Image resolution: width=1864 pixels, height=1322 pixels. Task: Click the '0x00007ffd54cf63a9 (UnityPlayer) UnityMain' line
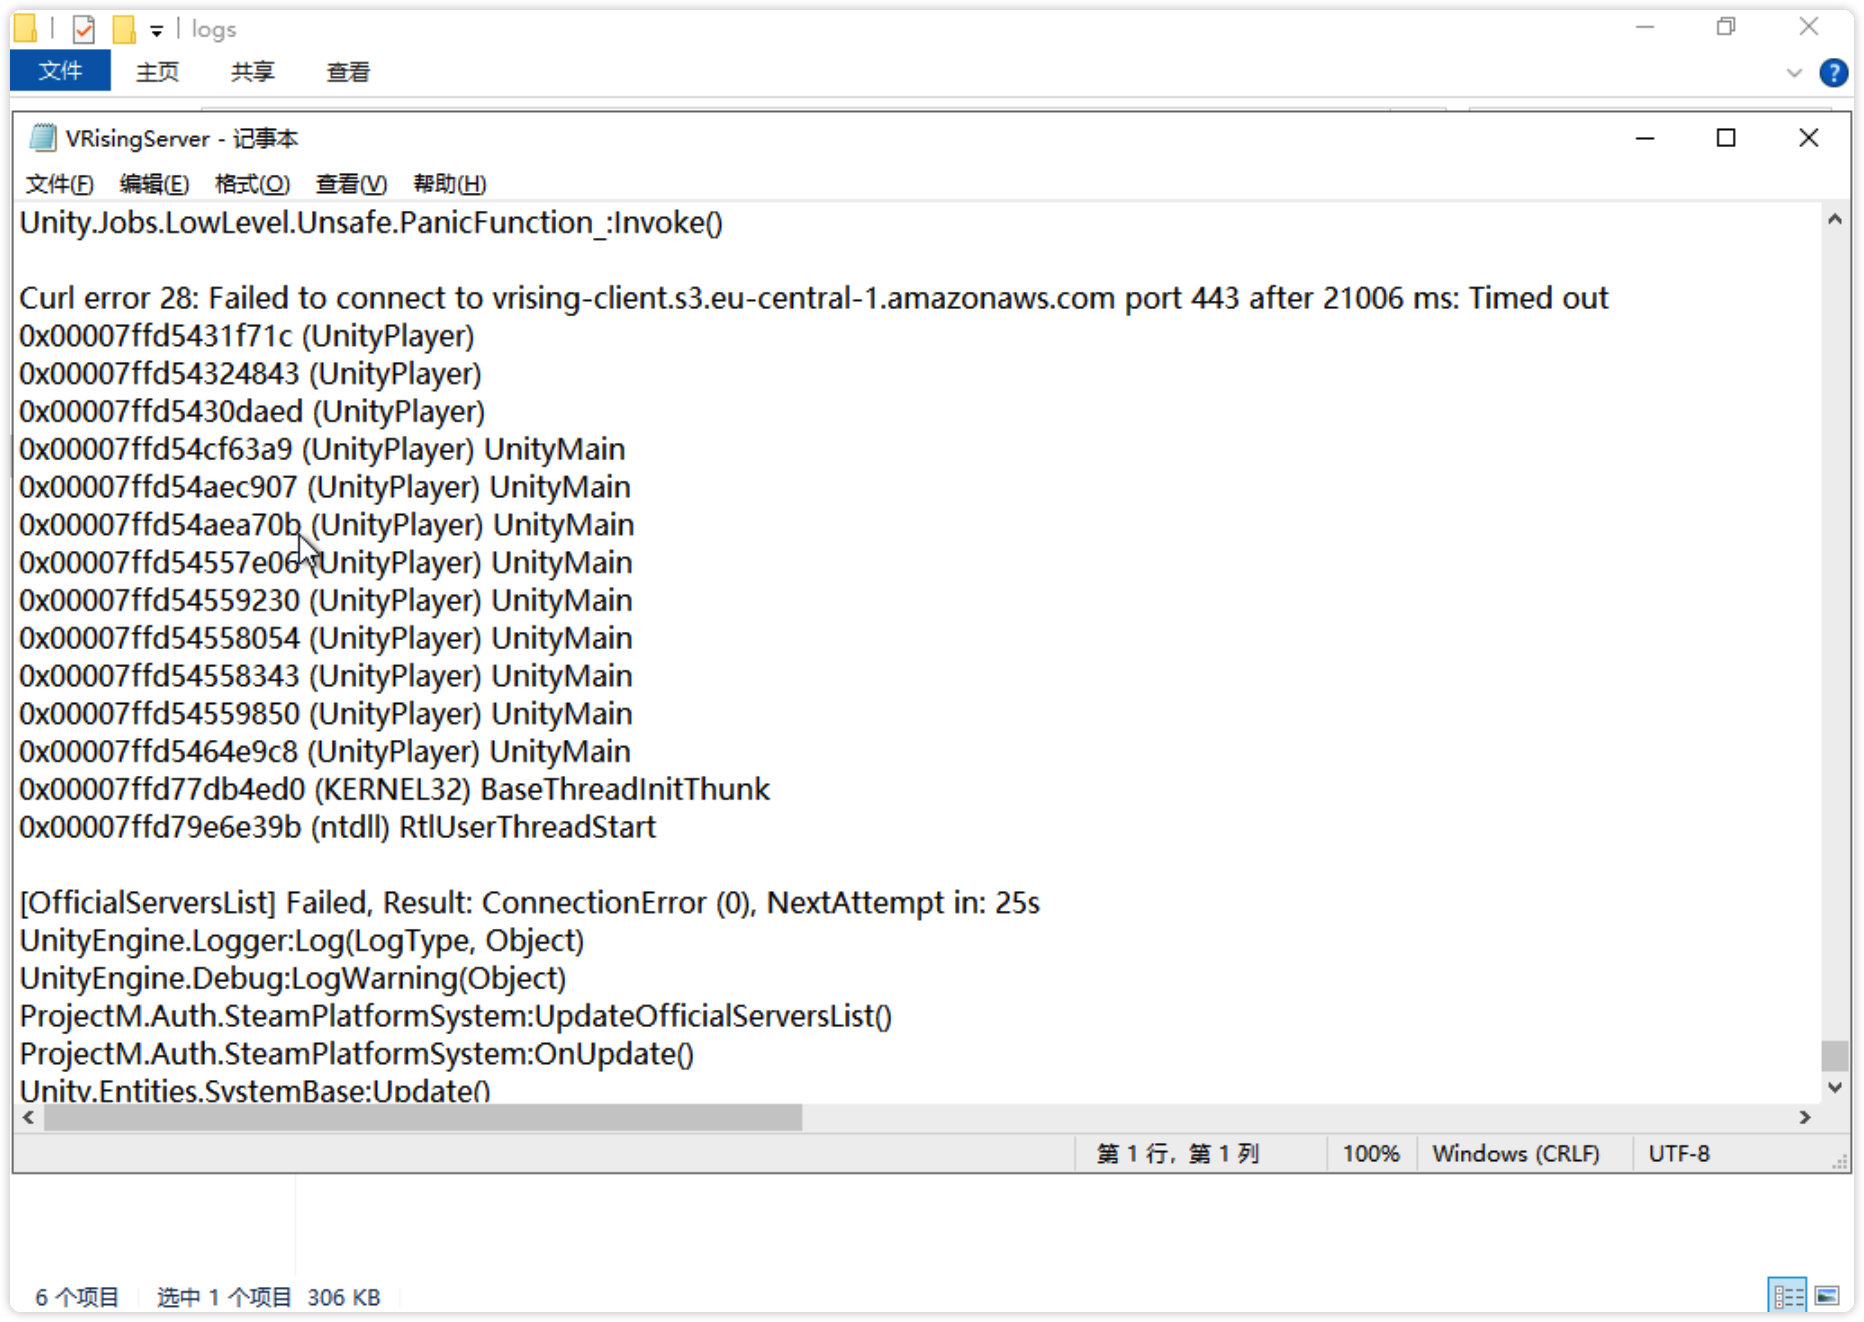(322, 450)
